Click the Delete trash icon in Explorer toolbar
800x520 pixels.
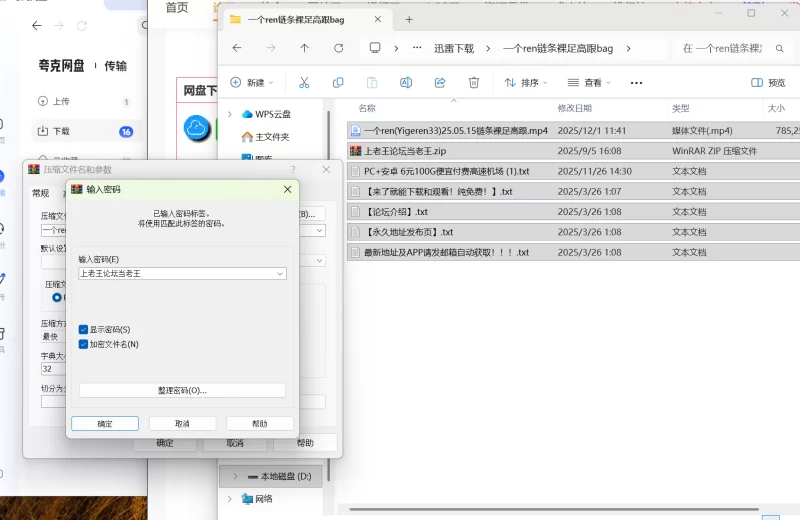pos(474,83)
